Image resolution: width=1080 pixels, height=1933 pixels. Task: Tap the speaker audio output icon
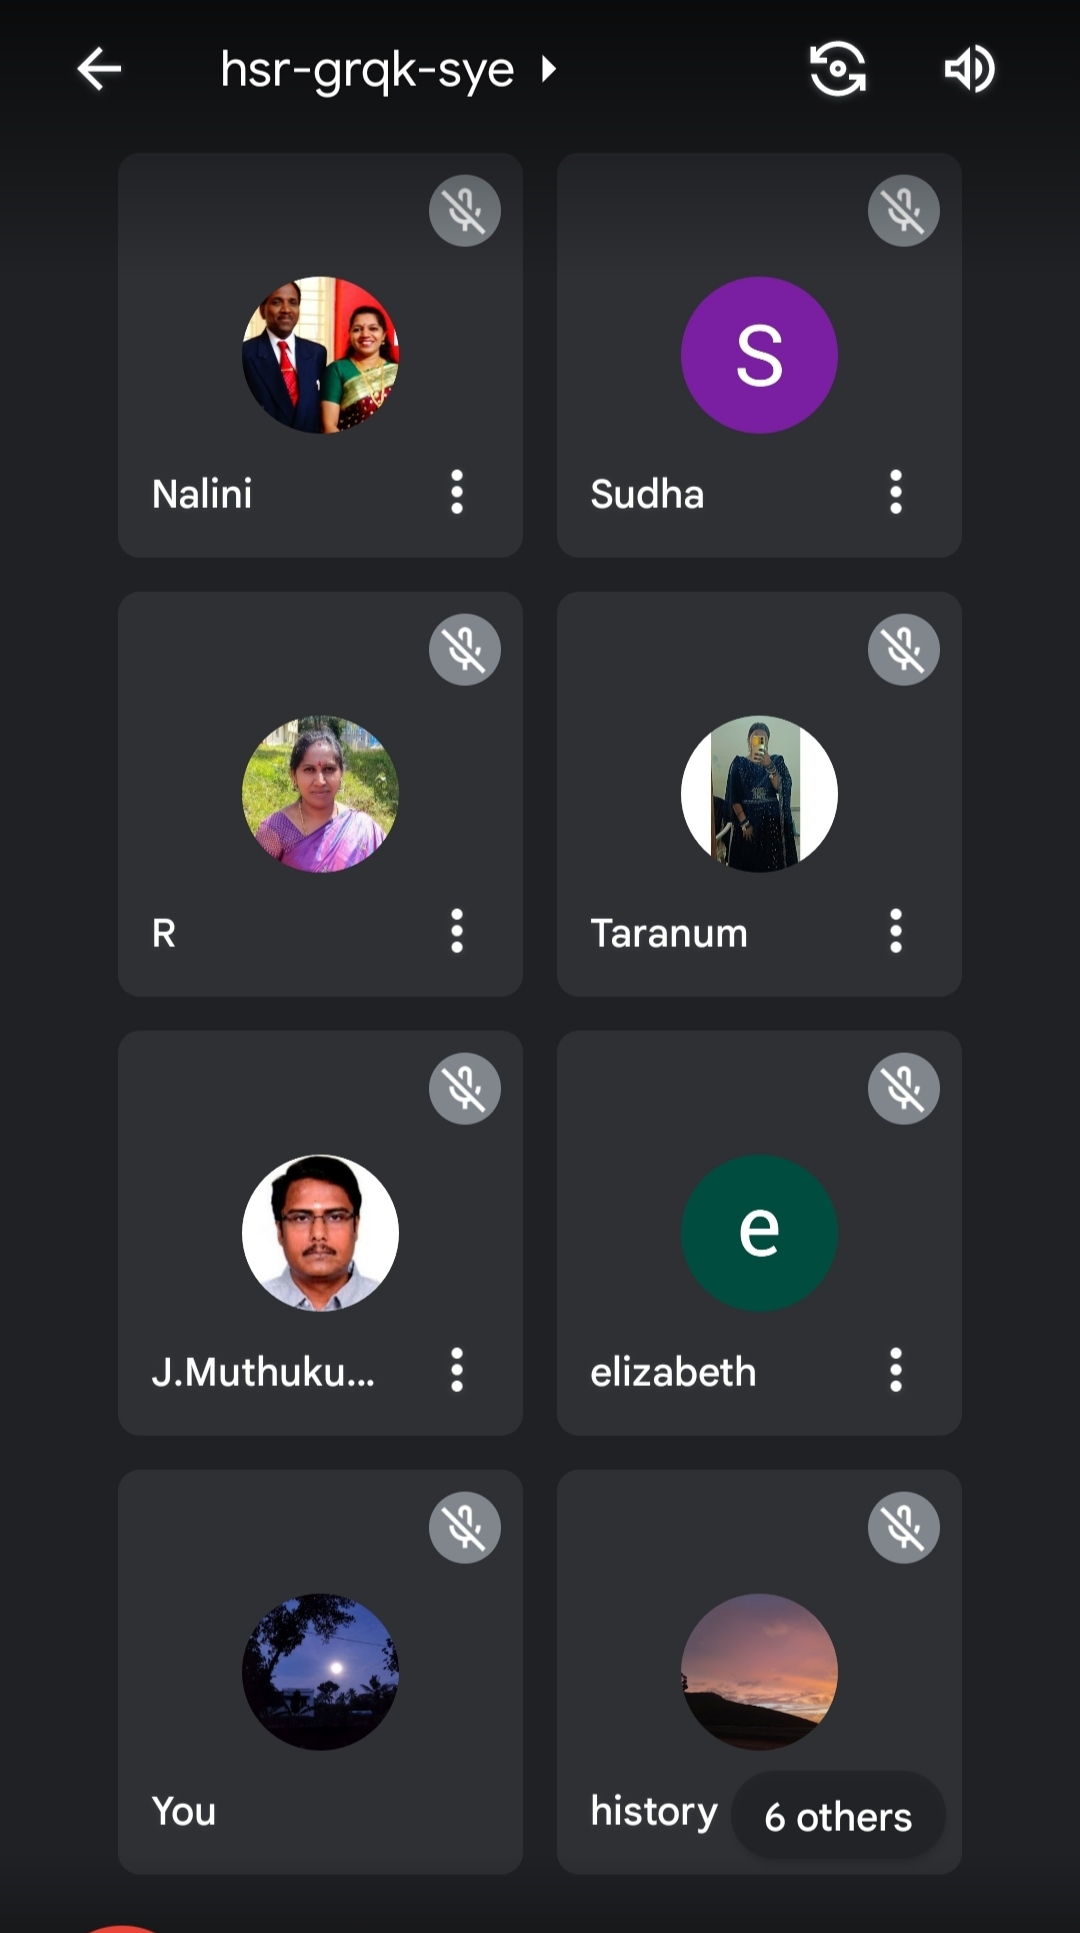point(969,69)
